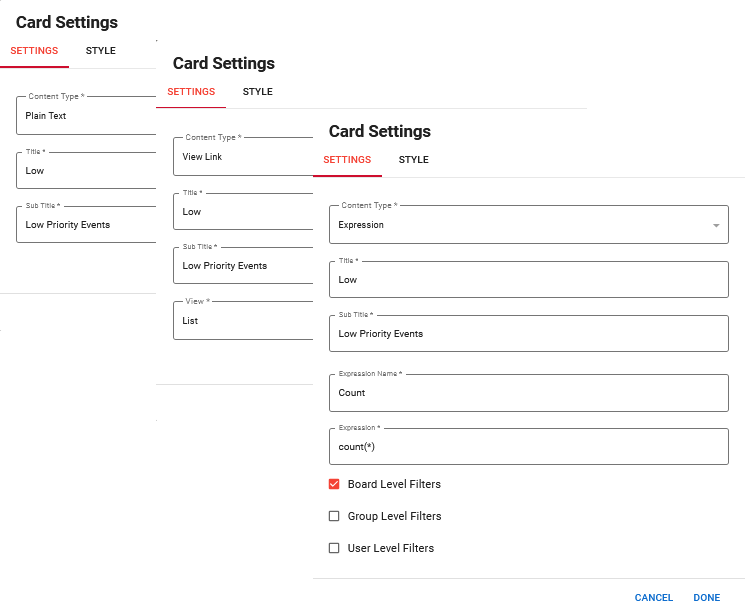Tick the User Level Filters checkbox
The height and width of the screenshot is (612, 745).
click(335, 548)
